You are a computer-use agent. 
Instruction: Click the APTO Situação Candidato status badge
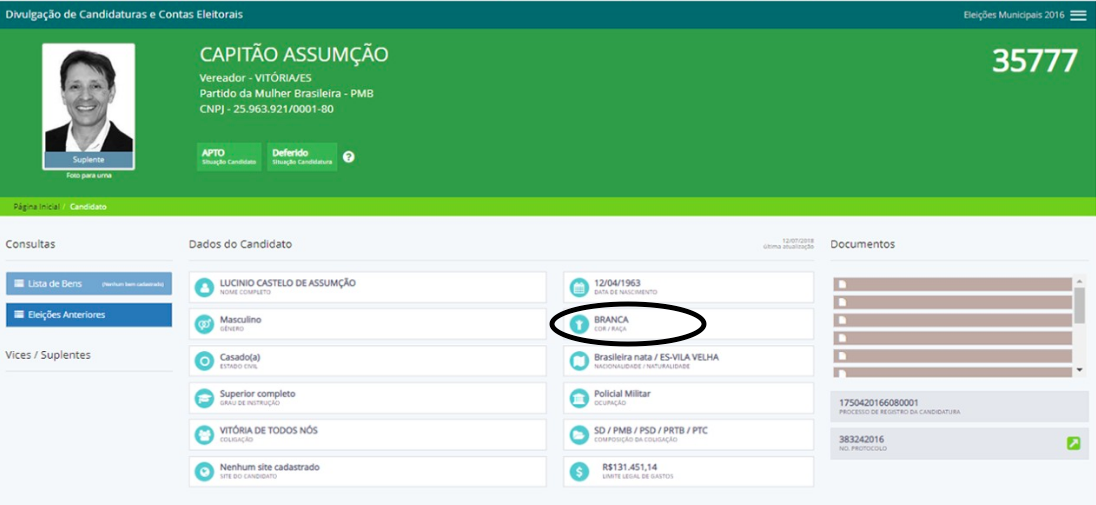pos(228,157)
